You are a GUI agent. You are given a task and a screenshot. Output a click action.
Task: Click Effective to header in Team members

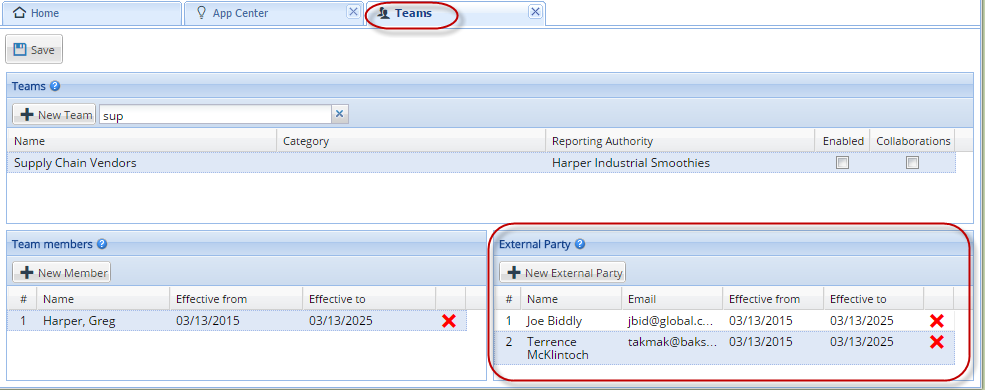369,299
